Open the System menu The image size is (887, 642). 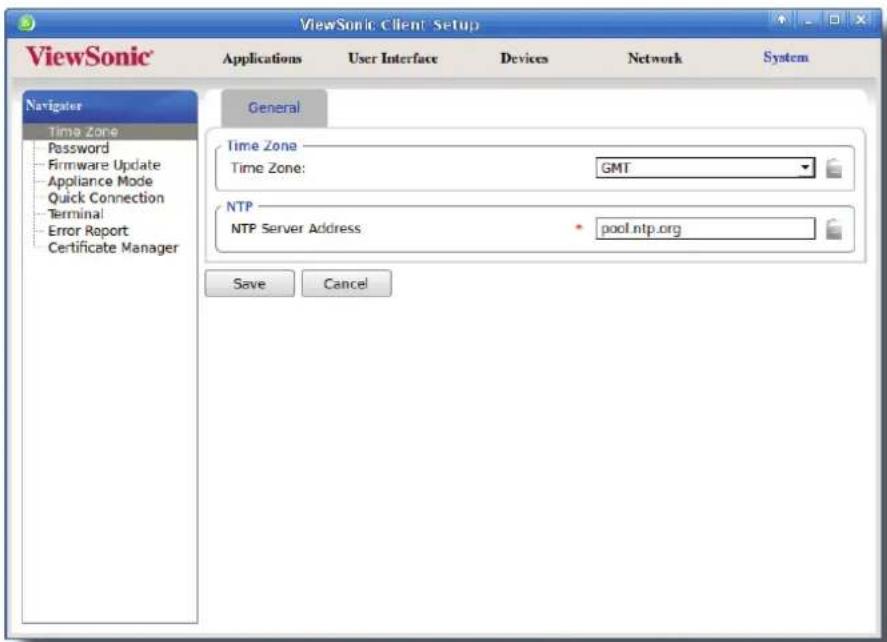point(786,57)
